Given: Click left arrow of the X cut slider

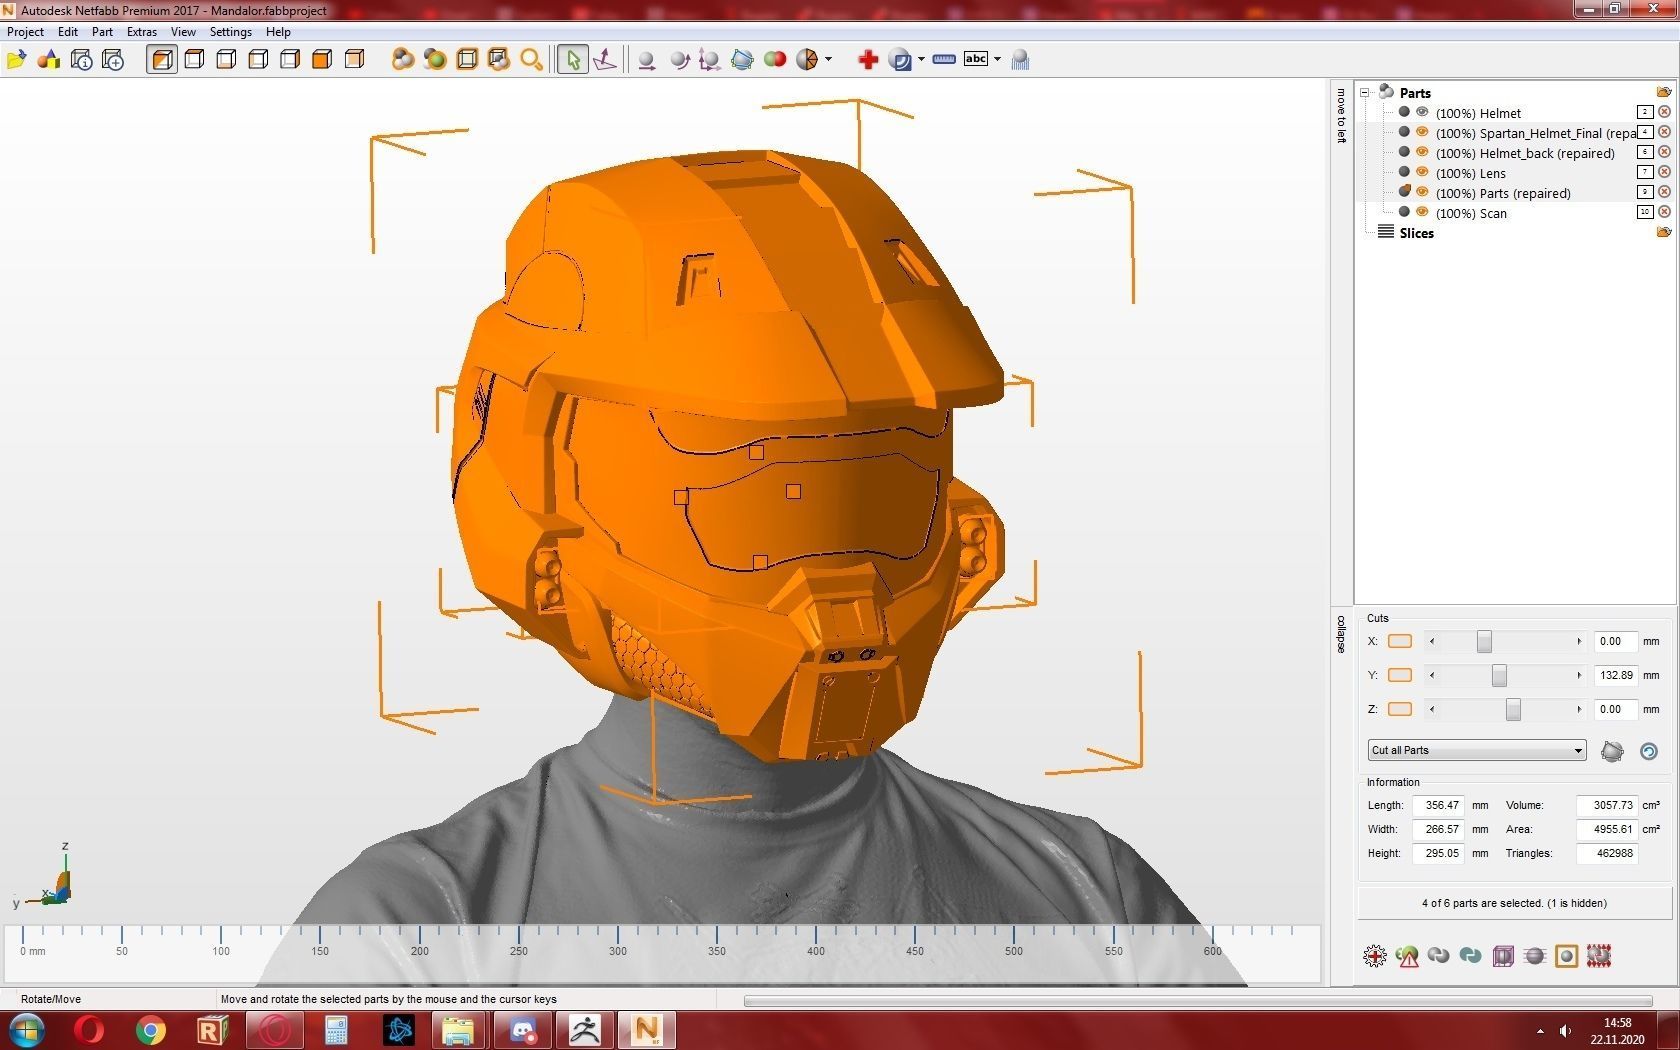Looking at the screenshot, I should (x=1432, y=641).
